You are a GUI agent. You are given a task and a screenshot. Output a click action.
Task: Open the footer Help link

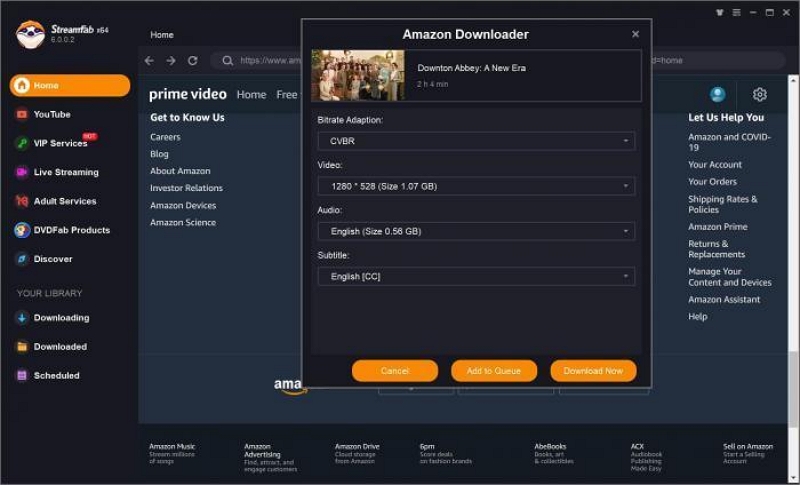tap(697, 317)
